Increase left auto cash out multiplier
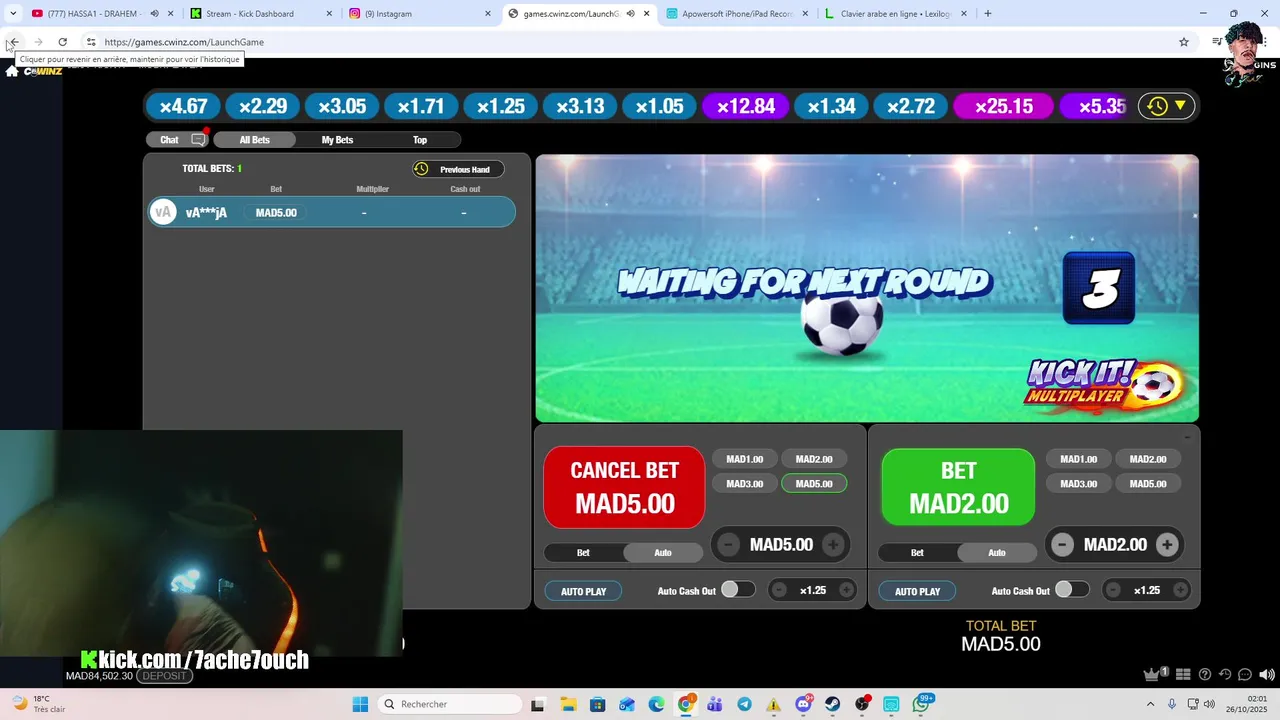 [846, 590]
